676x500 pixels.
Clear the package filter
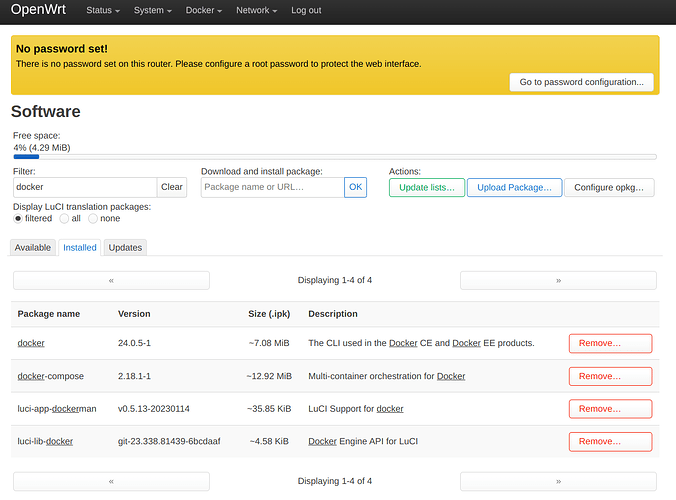172,188
